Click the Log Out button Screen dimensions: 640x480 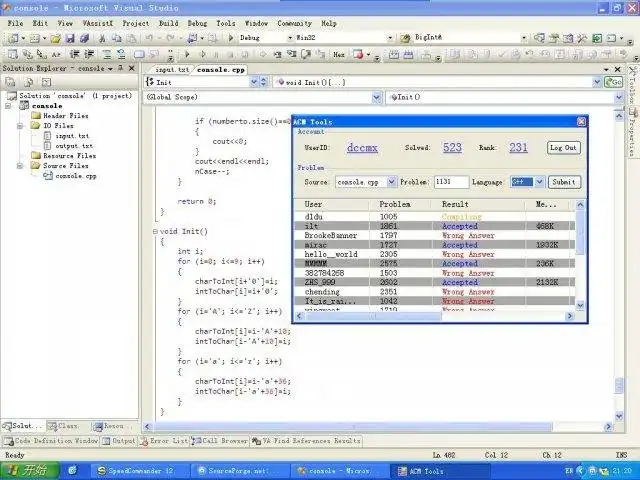coord(563,148)
